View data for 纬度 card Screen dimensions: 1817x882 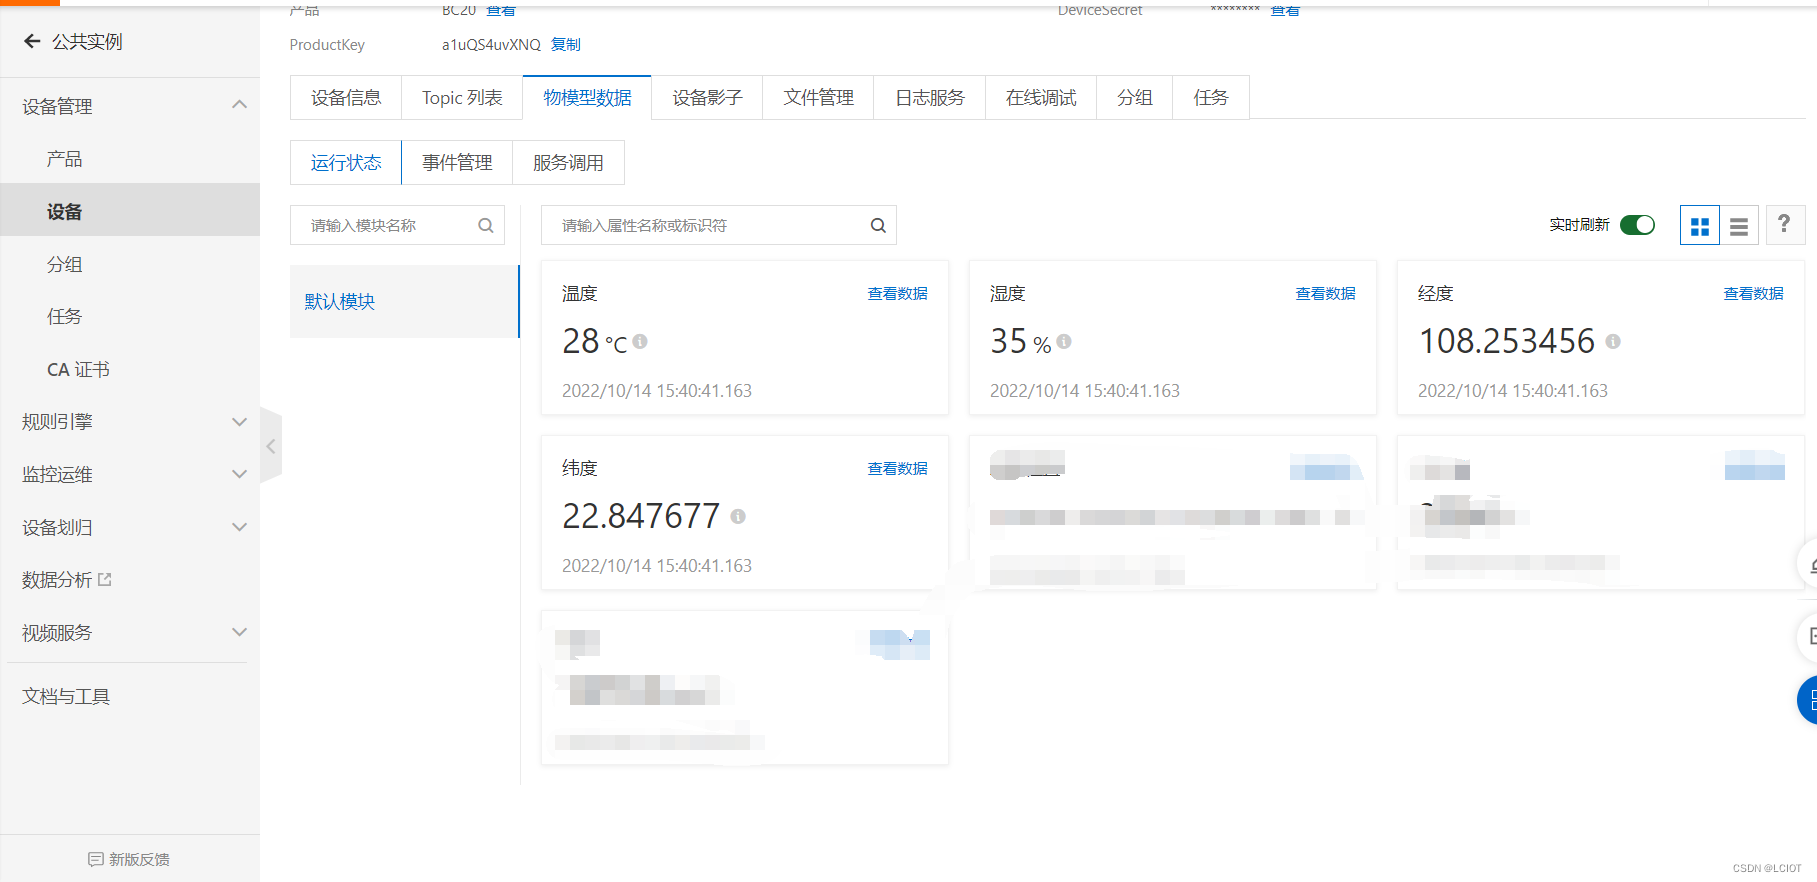pos(897,468)
